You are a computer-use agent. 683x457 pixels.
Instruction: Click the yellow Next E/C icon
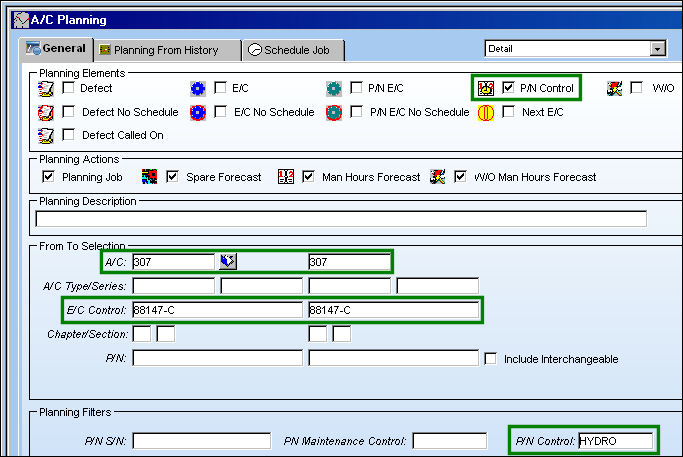486,113
